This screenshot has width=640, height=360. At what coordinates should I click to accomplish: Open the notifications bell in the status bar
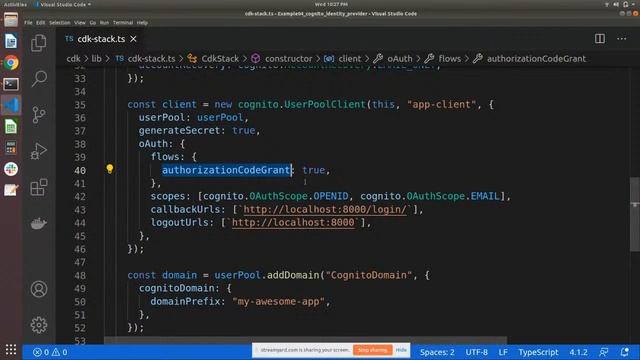(624, 352)
